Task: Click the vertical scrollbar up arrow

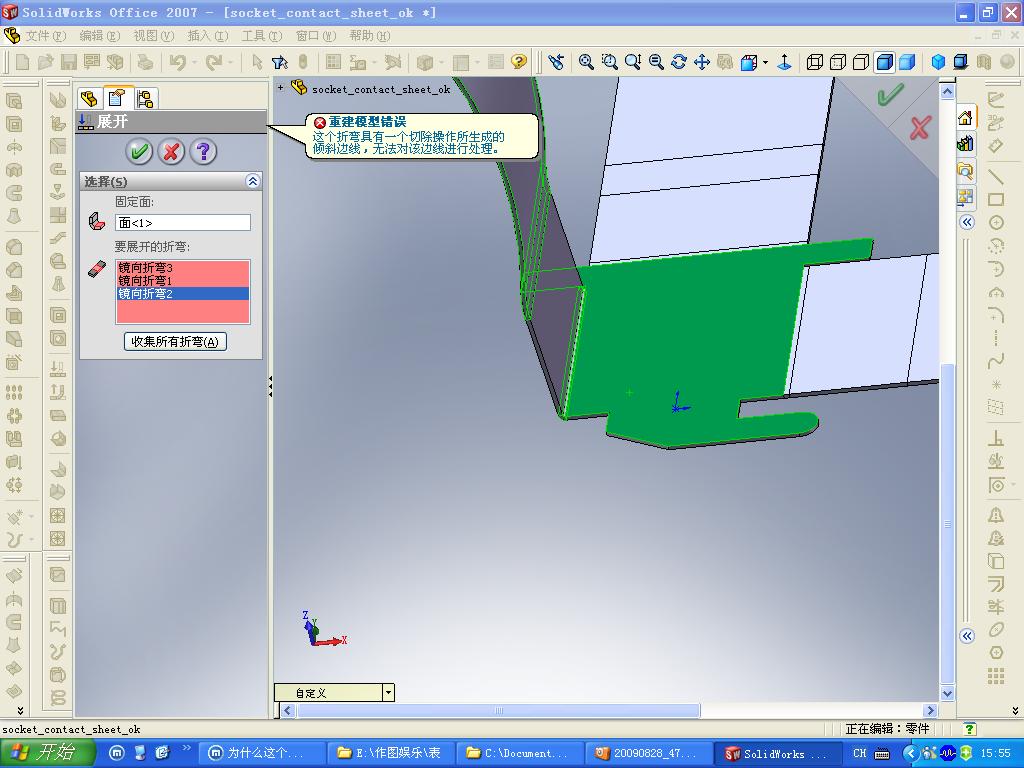Action: point(948,92)
